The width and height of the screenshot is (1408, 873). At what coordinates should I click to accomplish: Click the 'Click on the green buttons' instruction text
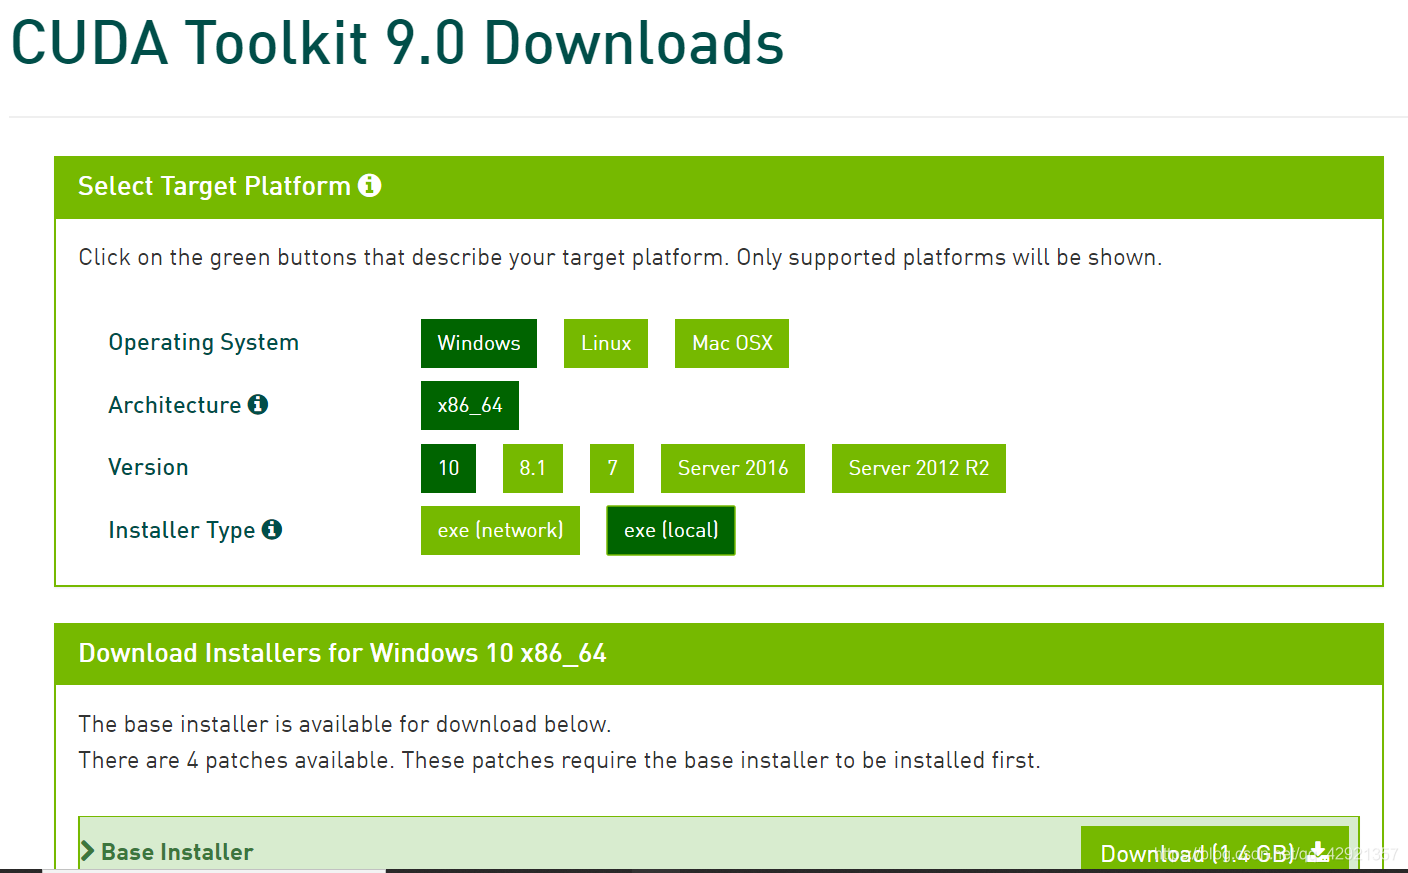(x=620, y=257)
